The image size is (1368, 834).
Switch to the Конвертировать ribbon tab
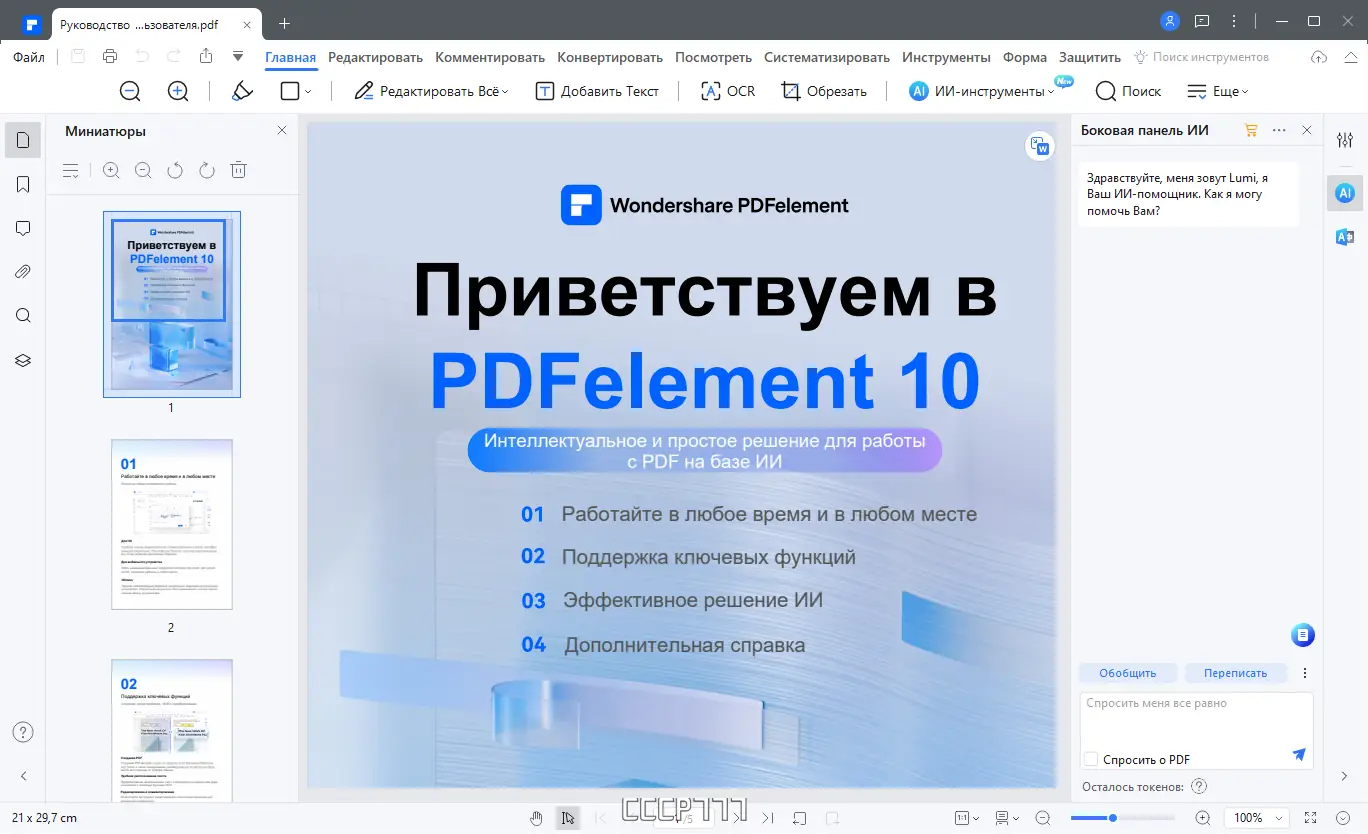click(610, 57)
